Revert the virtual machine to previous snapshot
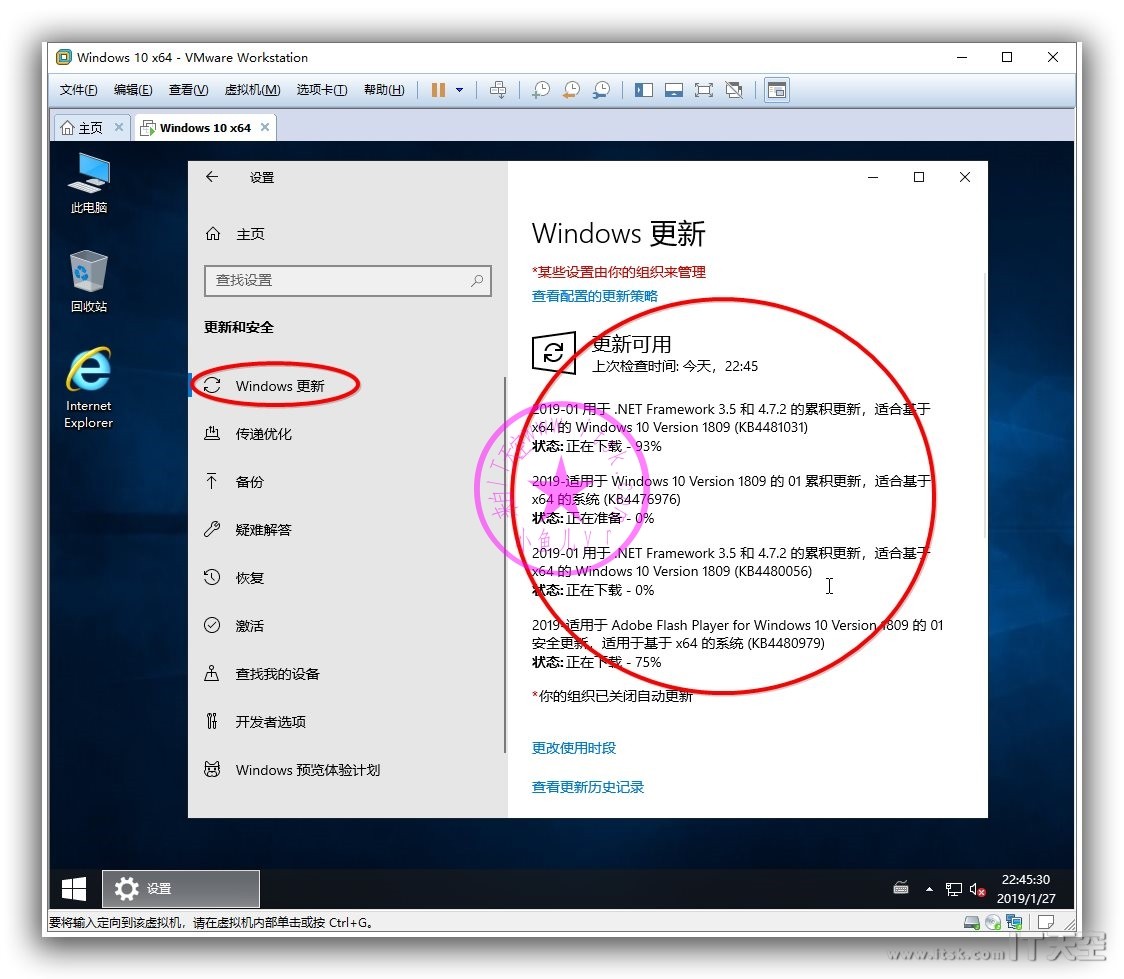Viewport: 1124px width, 979px height. (x=571, y=90)
